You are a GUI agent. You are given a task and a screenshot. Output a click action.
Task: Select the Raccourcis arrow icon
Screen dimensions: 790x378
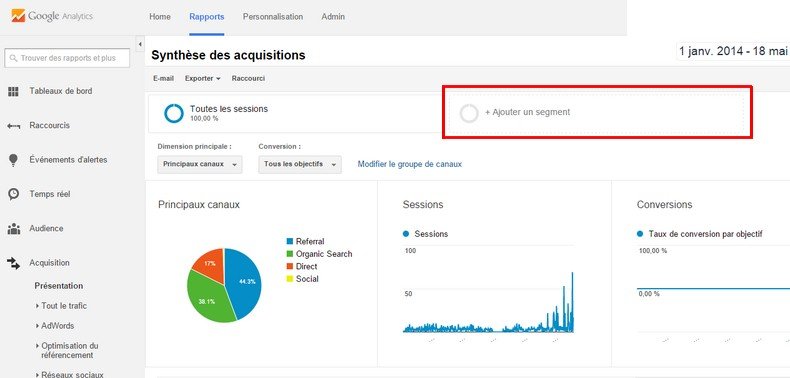(x=13, y=126)
